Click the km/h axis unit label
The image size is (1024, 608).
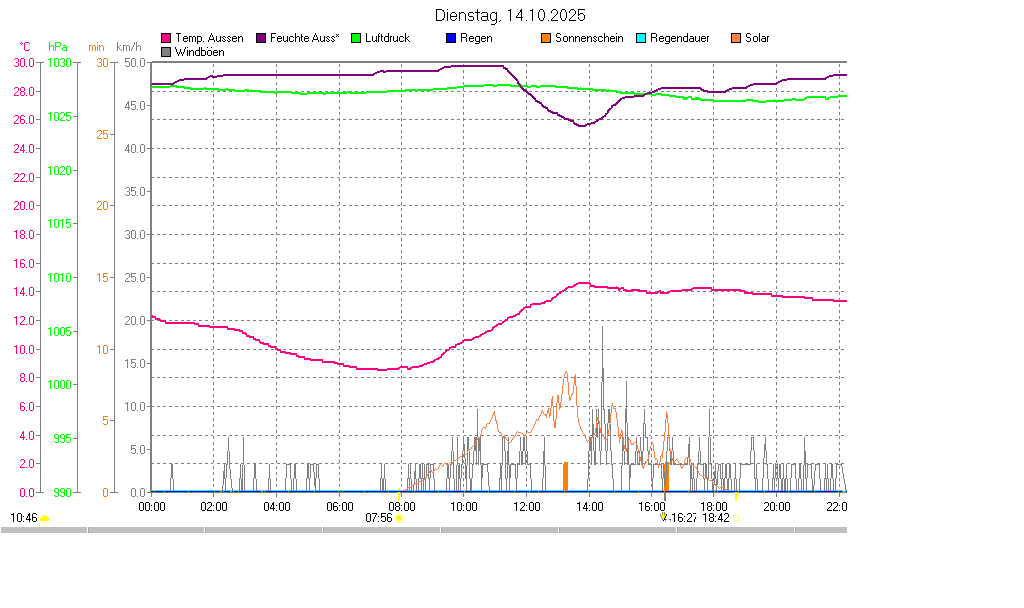click(x=128, y=47)
